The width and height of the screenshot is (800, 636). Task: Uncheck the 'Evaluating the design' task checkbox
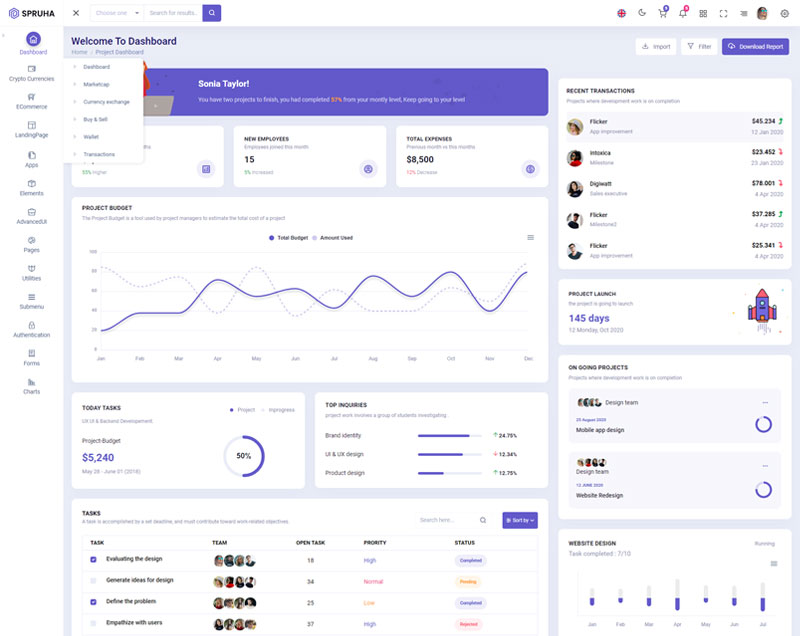[94, 560]
